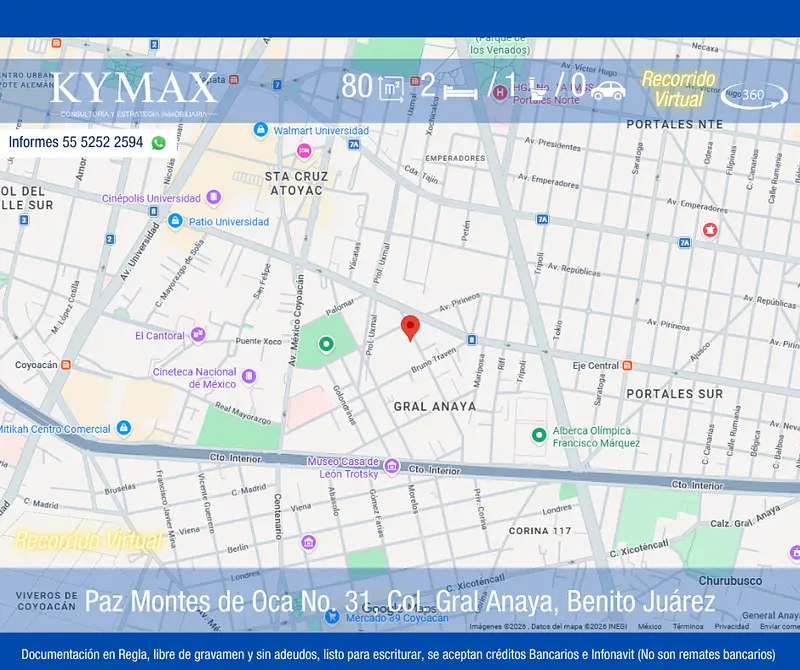Click the yellow Recorrido Virtual header text
The image size is (800, 670).
(679, 89)
